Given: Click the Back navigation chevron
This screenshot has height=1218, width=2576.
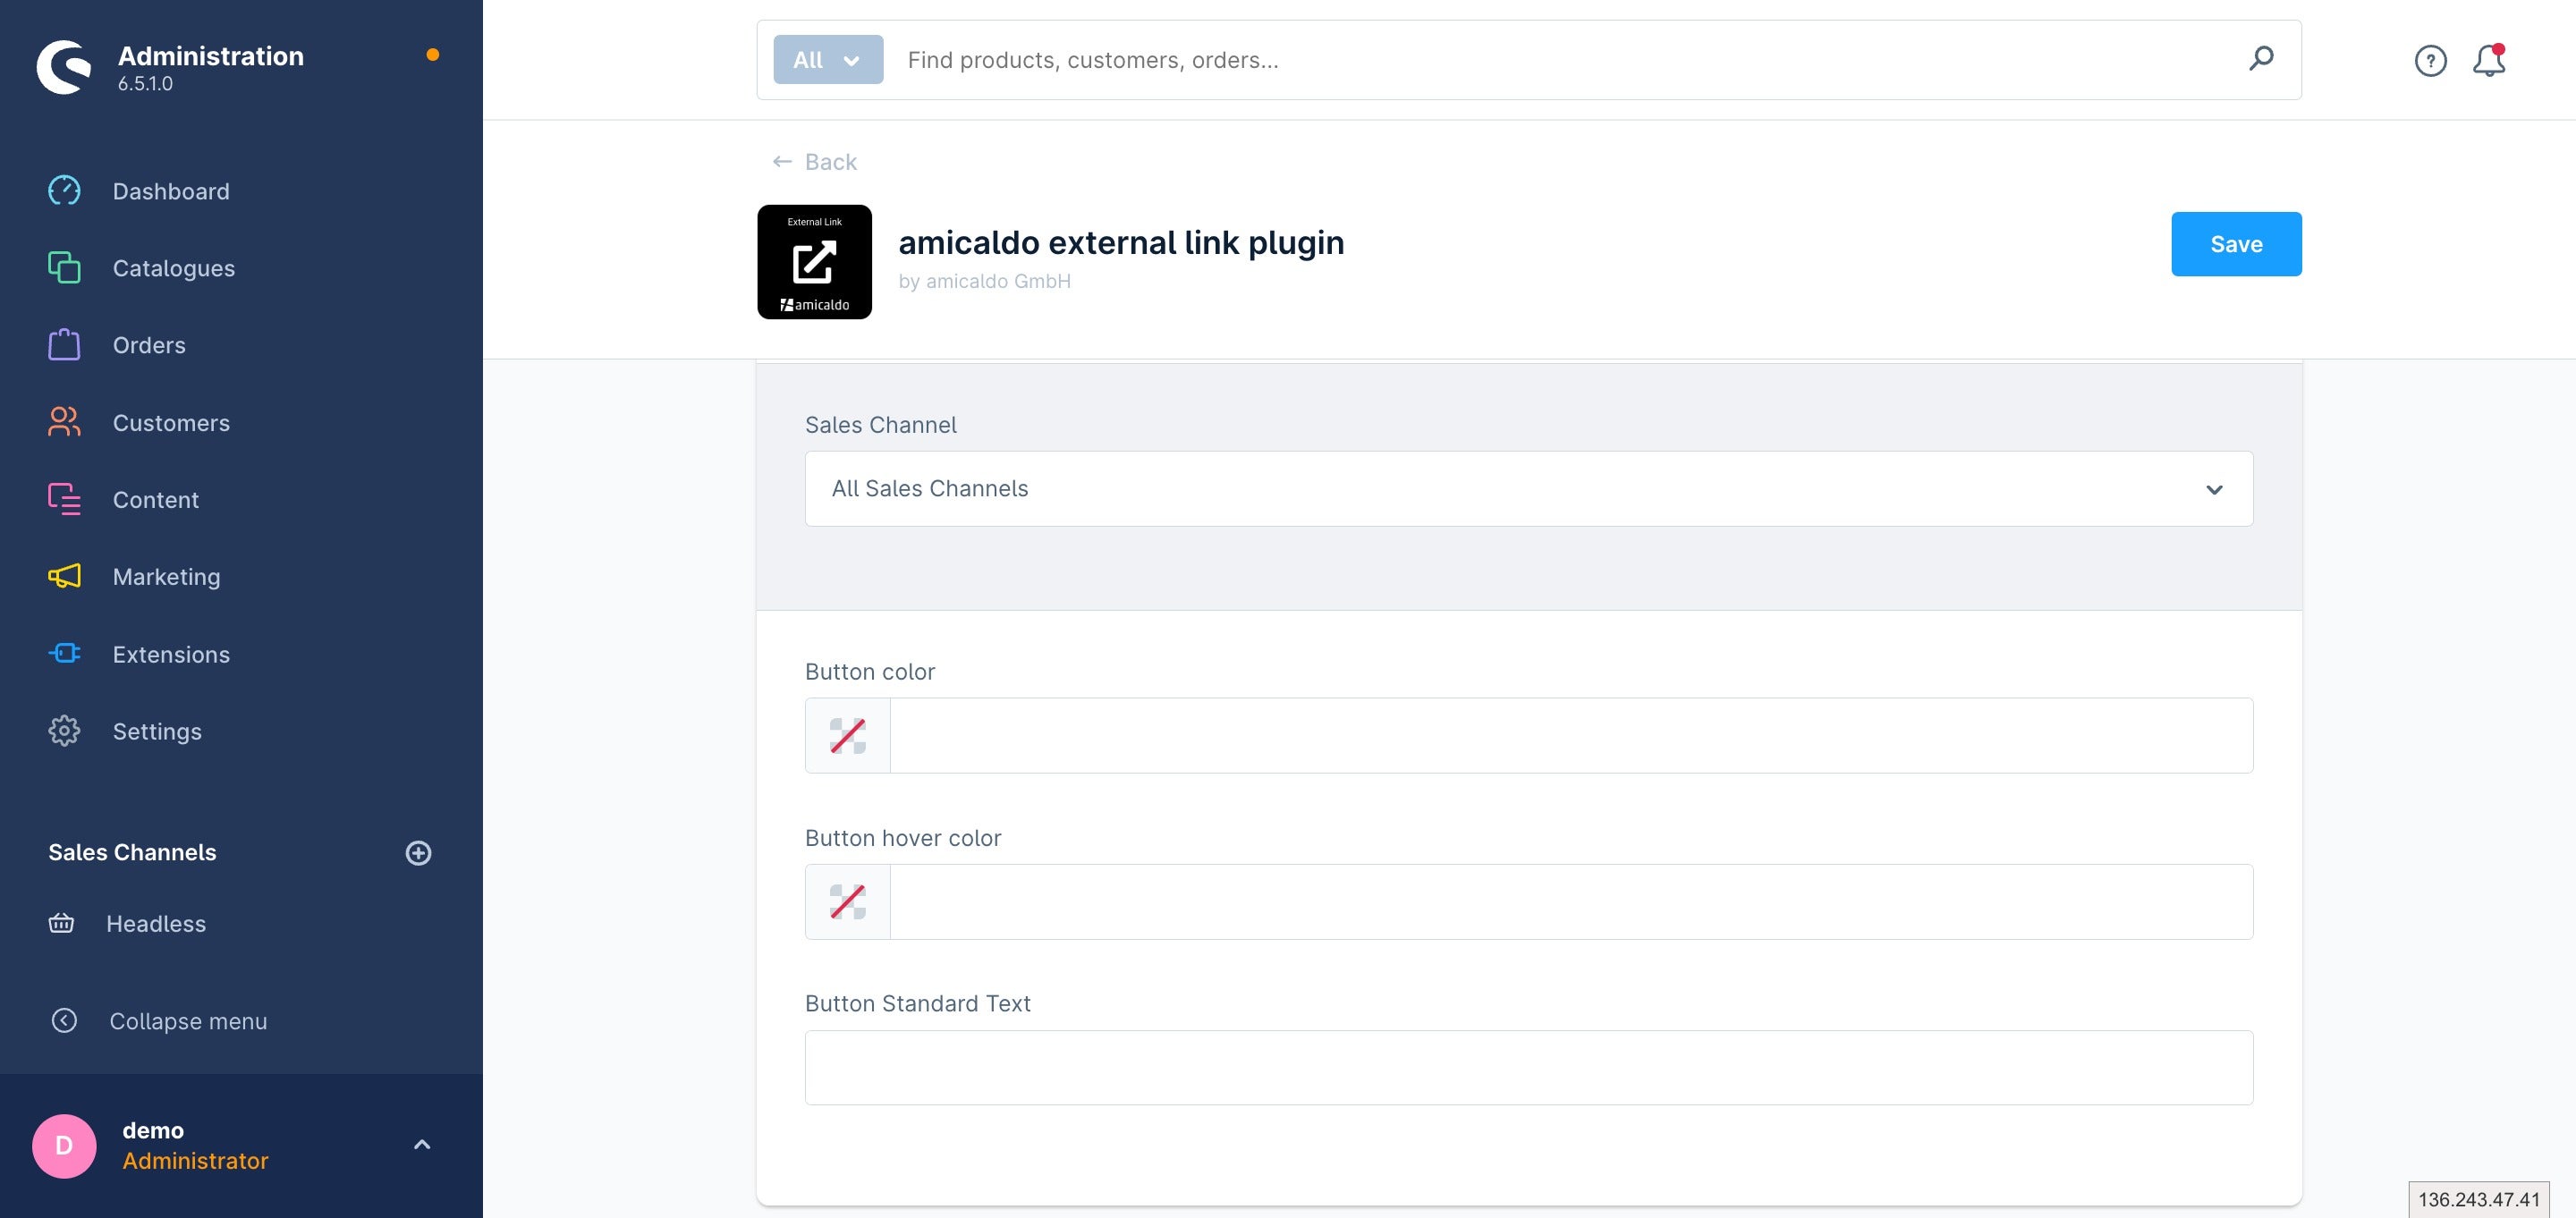Looking at the screenshot, I should (782, 163).
